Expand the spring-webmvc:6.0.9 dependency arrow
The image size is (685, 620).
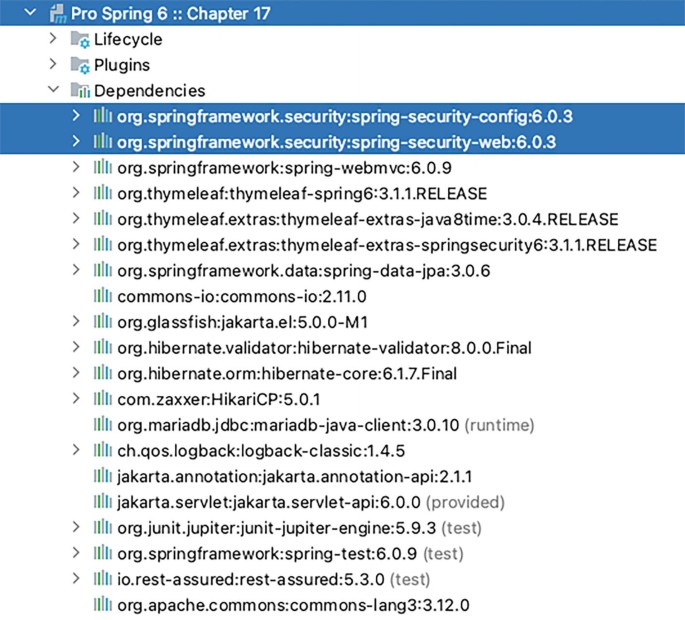click(77, 167)
